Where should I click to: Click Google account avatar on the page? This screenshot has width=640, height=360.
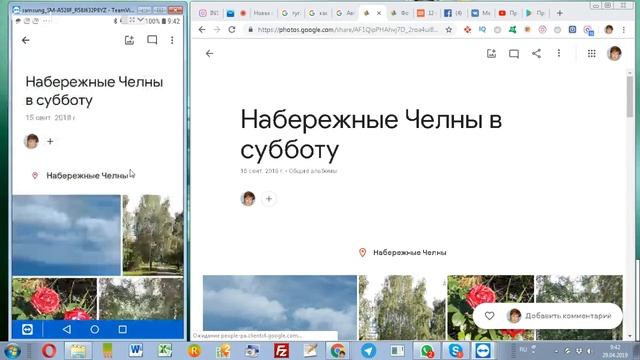614,53
